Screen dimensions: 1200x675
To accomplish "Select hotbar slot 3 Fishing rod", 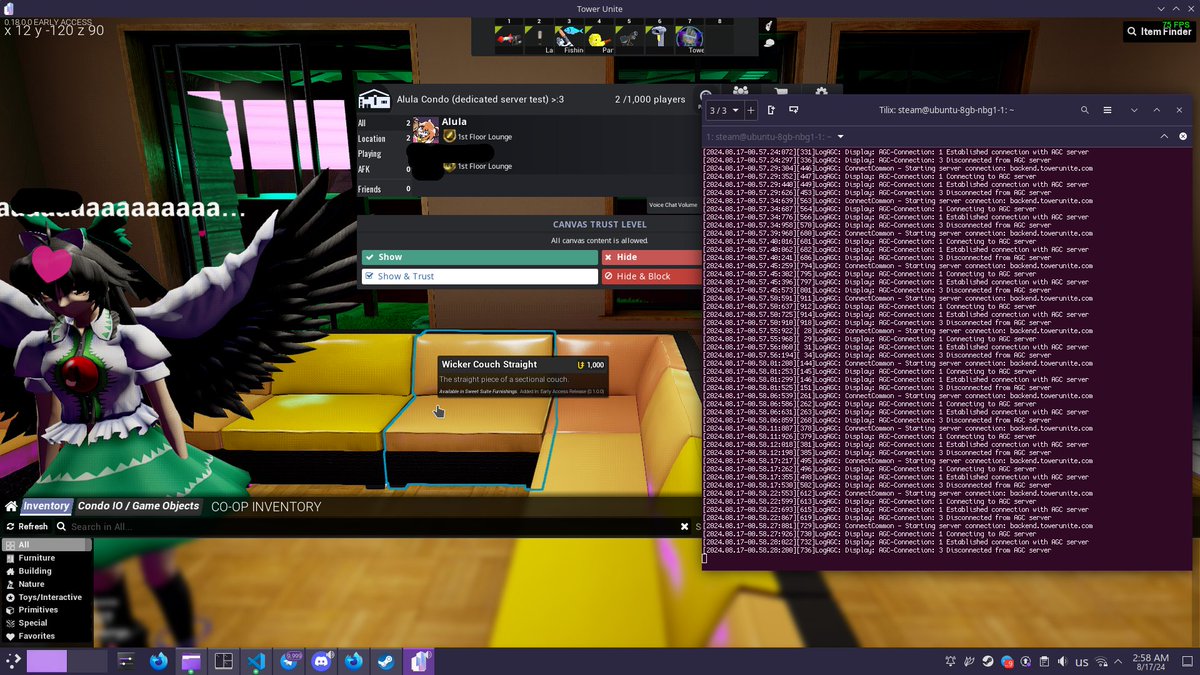I will pyautogui.click(x=570, y=37).
